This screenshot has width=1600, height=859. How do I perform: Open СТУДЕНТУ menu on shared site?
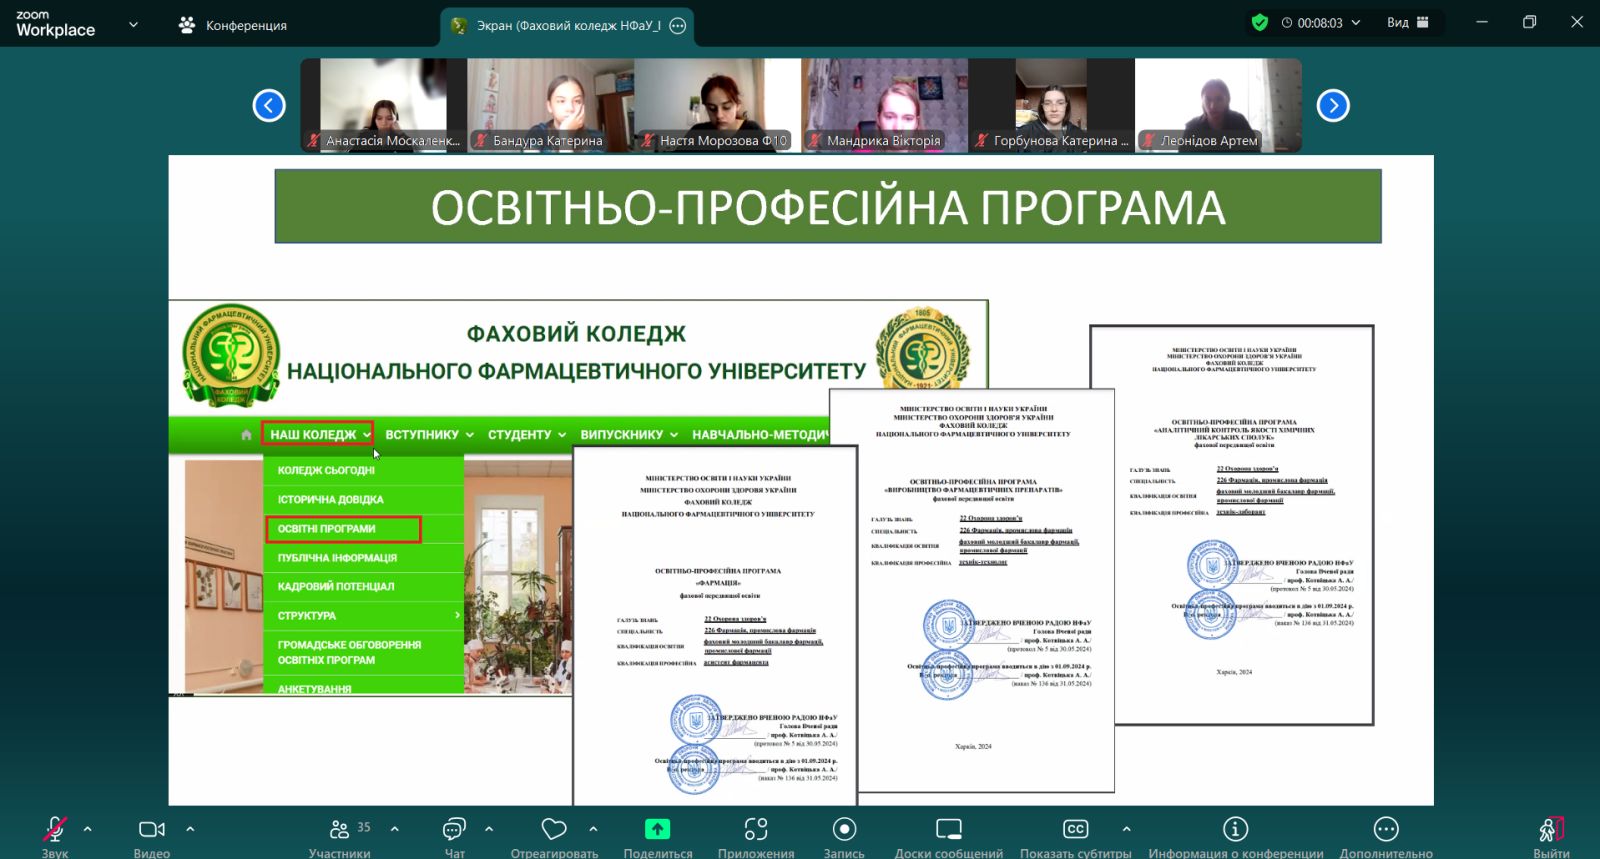(x=527, y=435)
